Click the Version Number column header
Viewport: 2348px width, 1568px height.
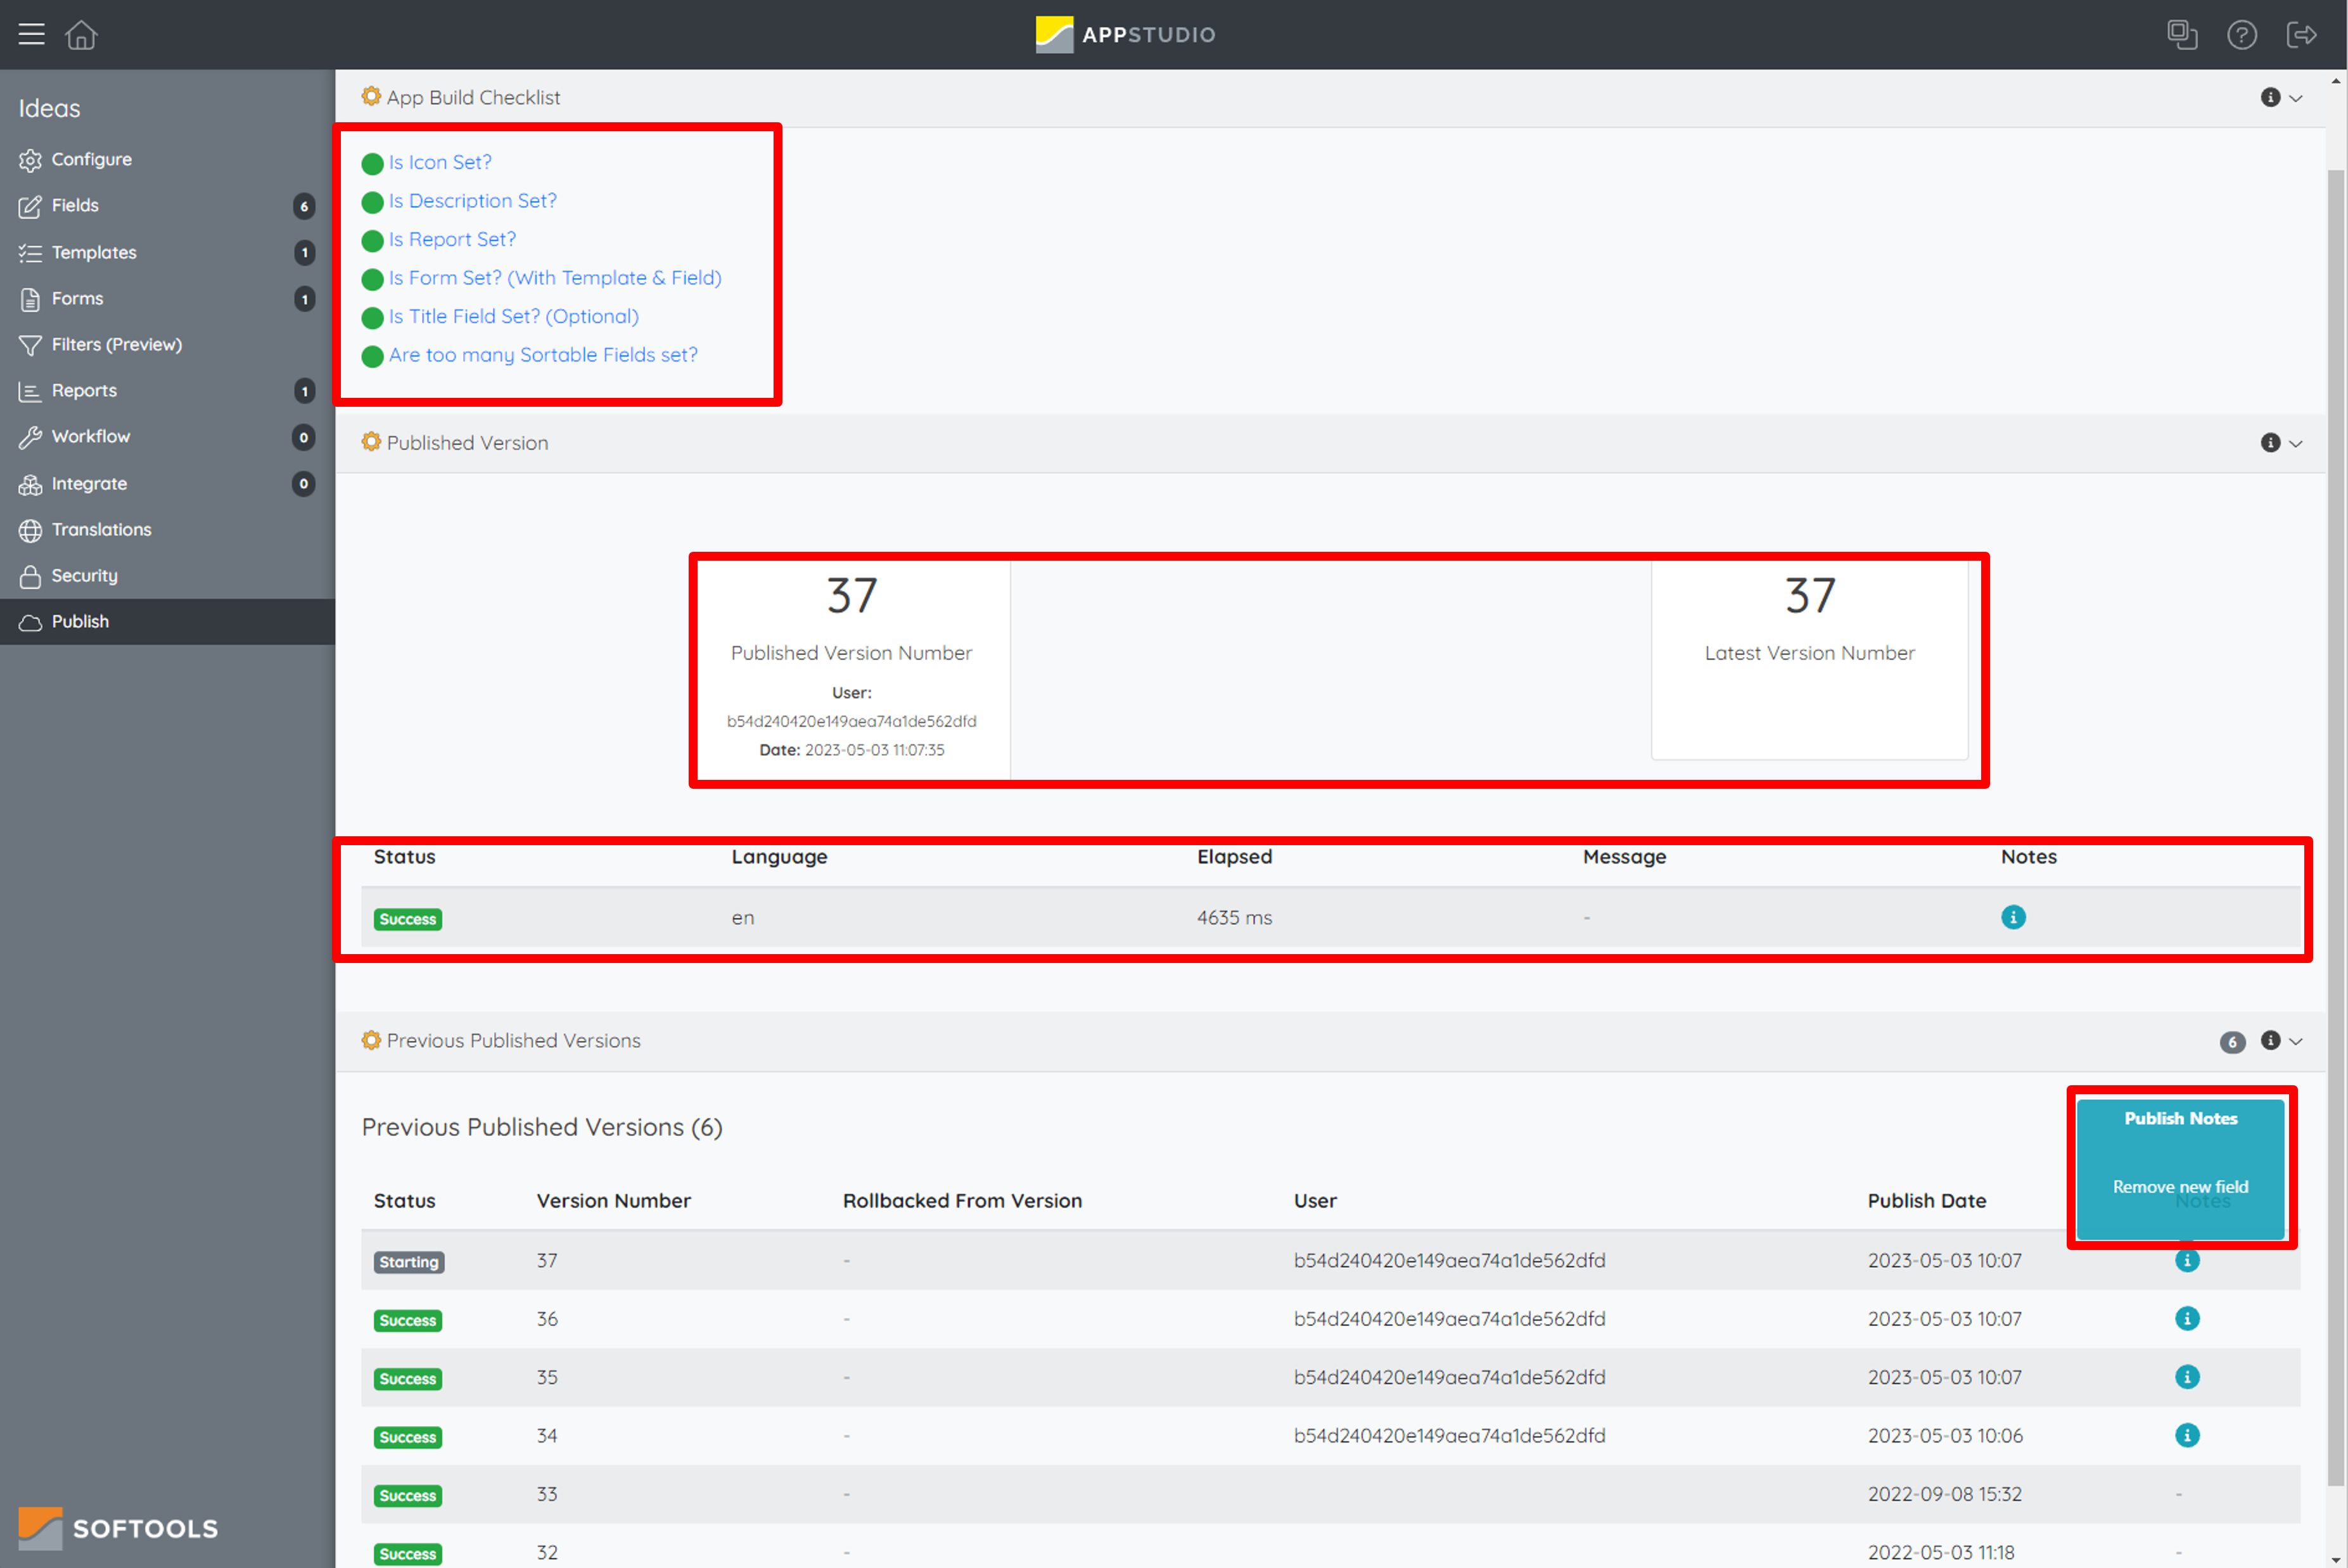click(614, 1200)
